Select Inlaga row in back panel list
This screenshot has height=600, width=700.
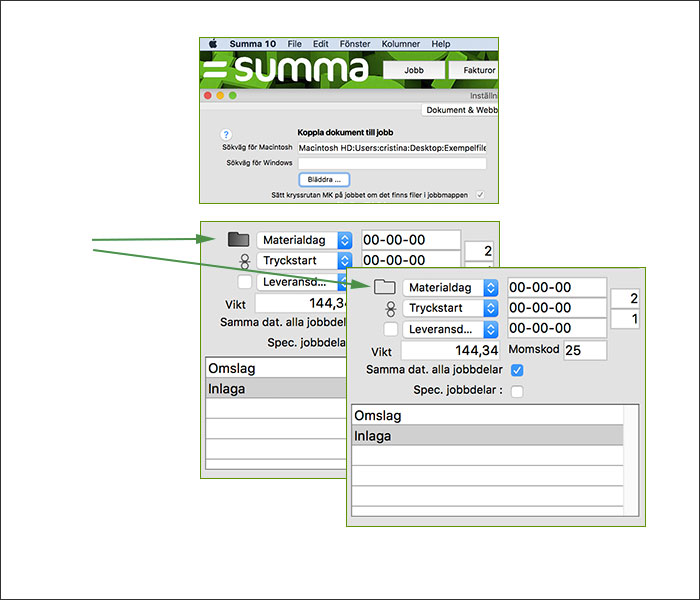[x=276, y=389]
